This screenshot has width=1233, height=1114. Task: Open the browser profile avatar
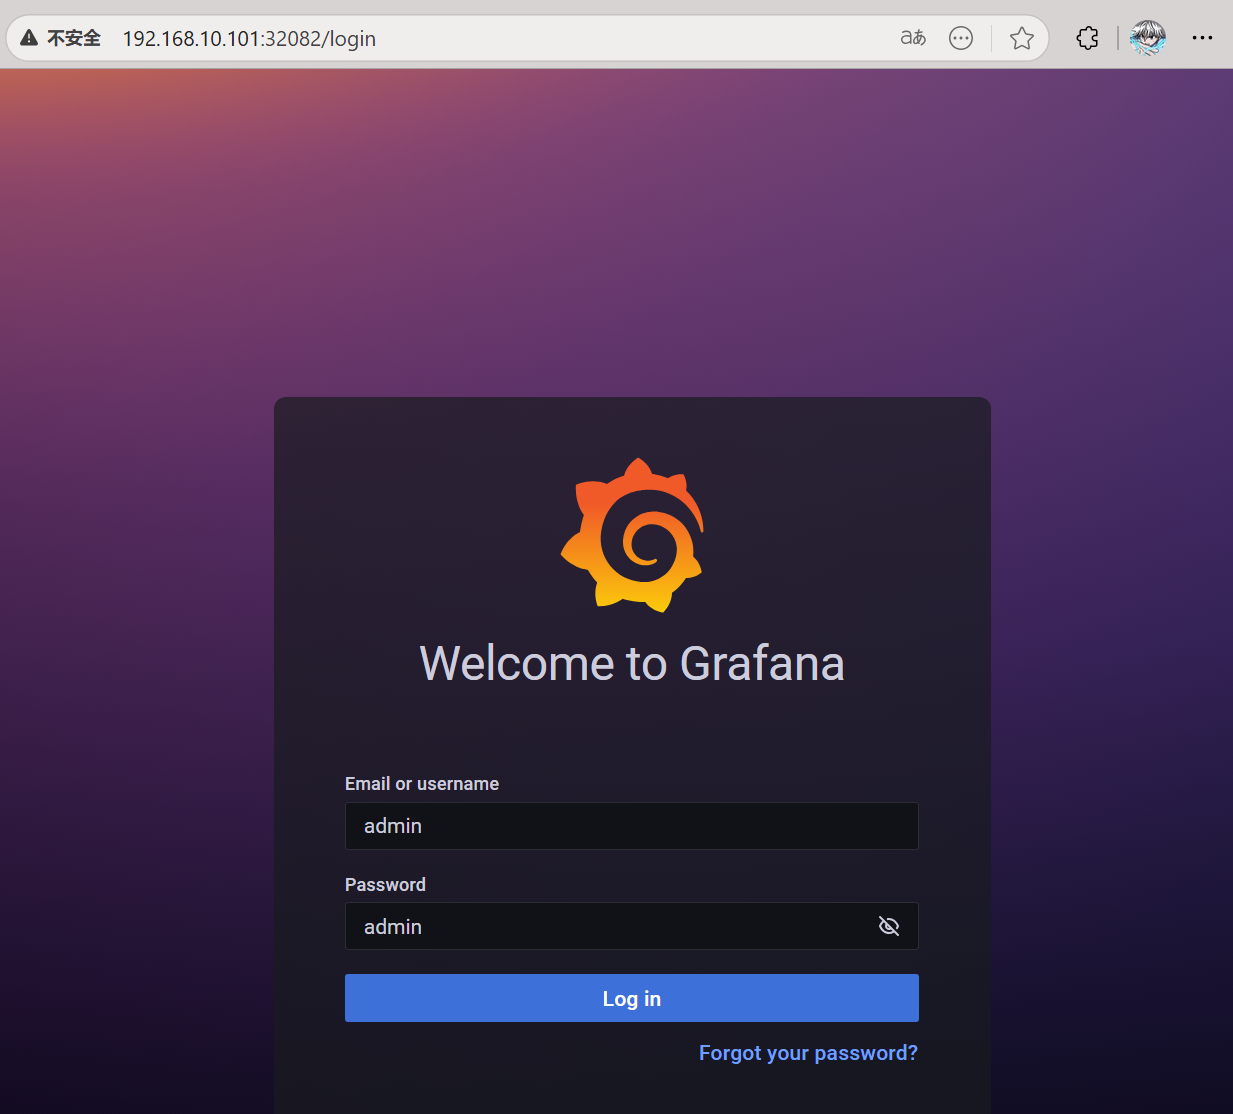(1148, 38)
